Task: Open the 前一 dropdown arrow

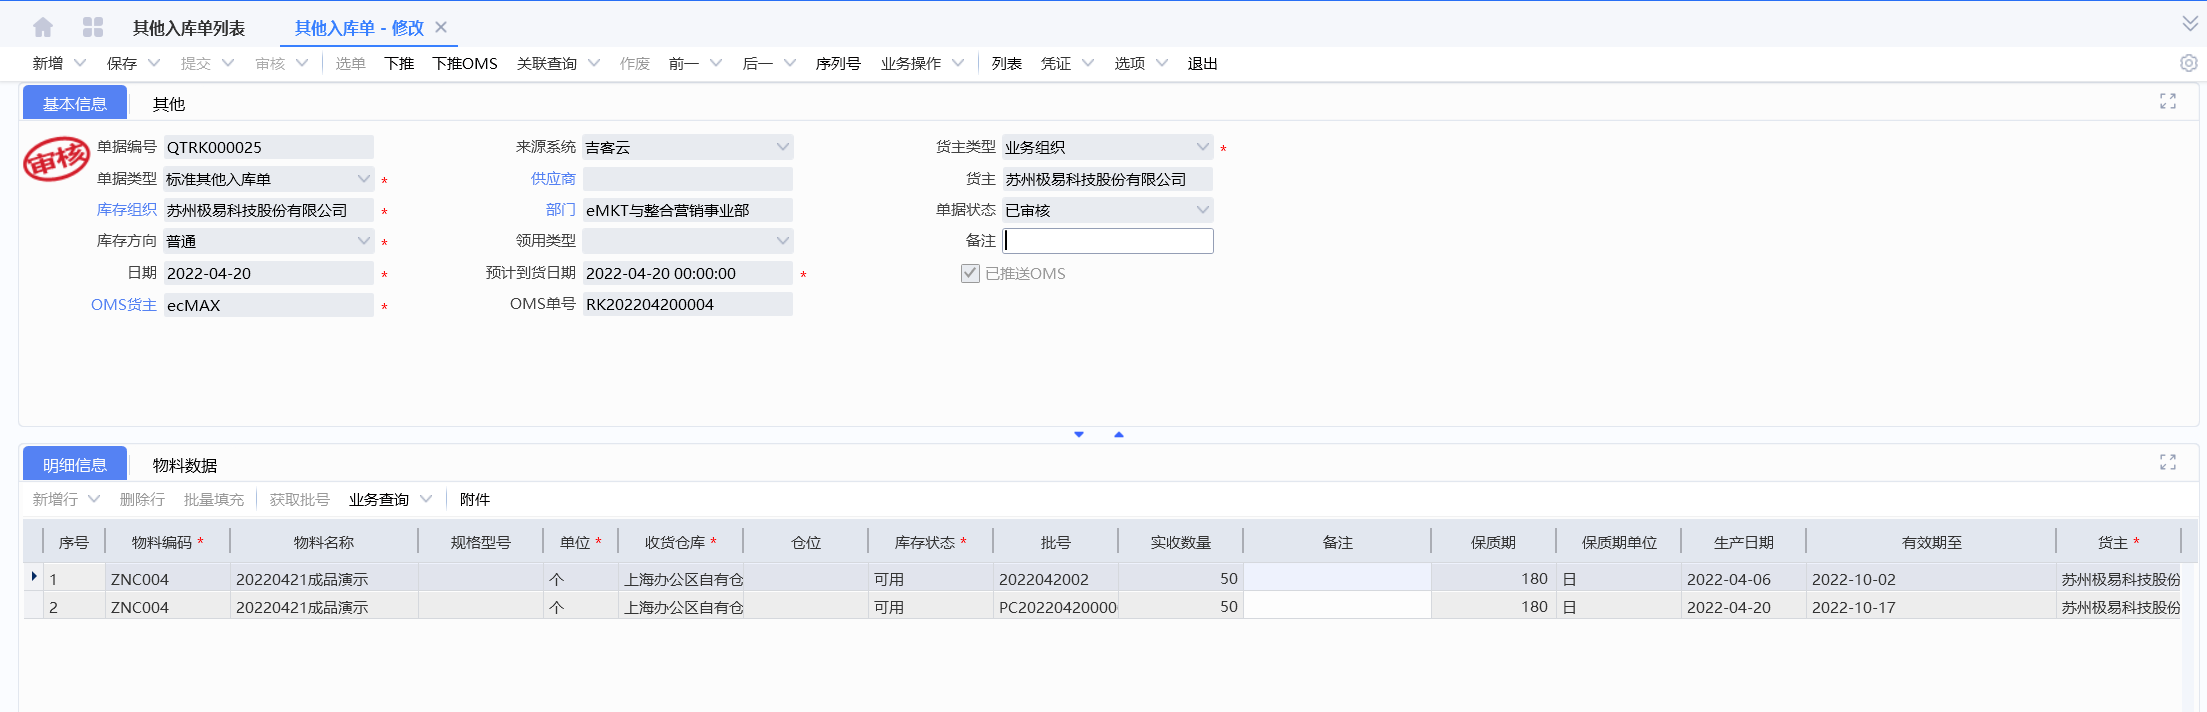Action: tap(716, 63)
